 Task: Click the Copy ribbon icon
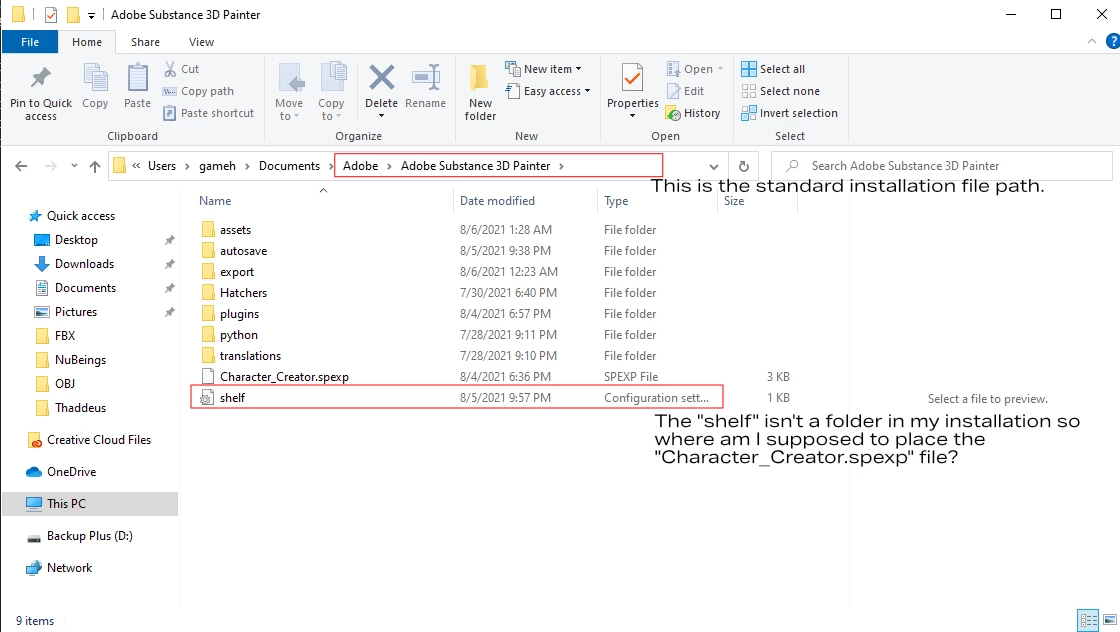click(95, 78)
